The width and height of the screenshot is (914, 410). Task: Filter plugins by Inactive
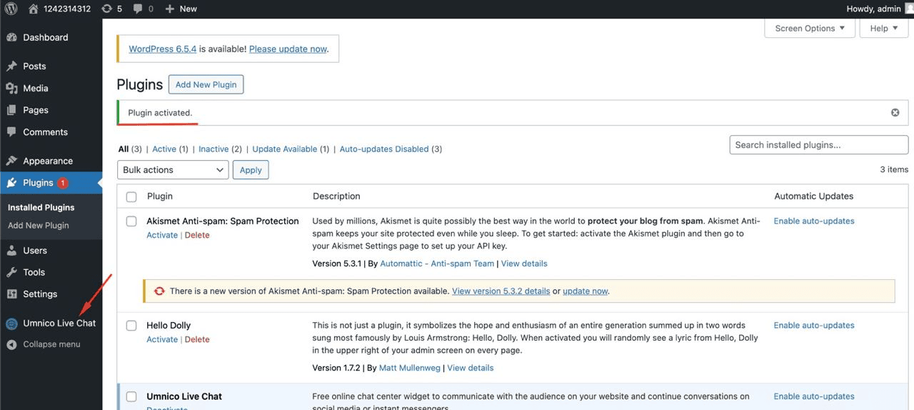[x=213, y=149]
